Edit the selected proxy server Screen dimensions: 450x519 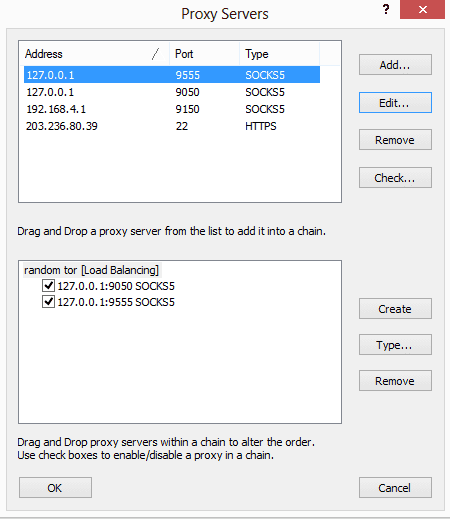tap(395, 103)
